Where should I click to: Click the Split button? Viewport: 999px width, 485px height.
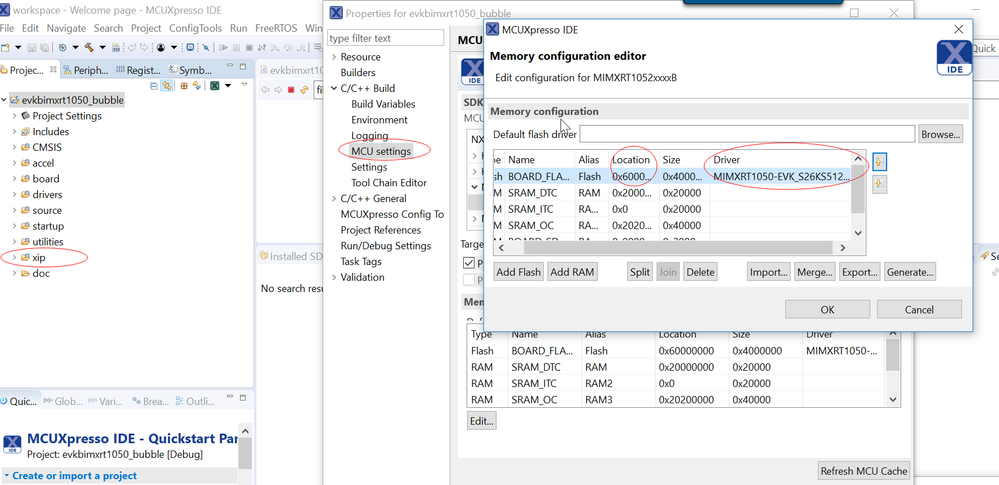[x=640, y=272]
